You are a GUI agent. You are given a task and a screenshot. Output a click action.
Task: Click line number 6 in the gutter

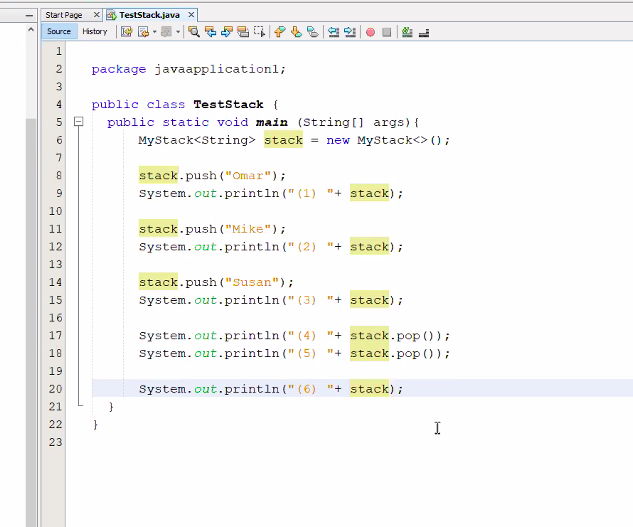[59, 140]
